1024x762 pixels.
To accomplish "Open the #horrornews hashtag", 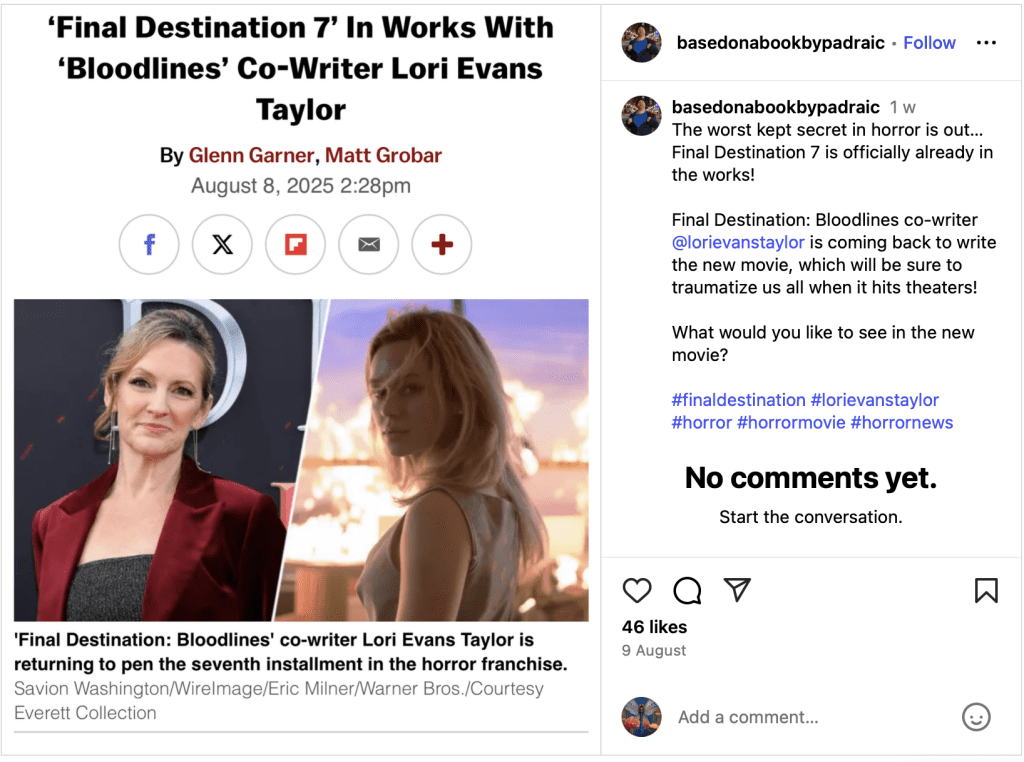I will click(901, 422).
